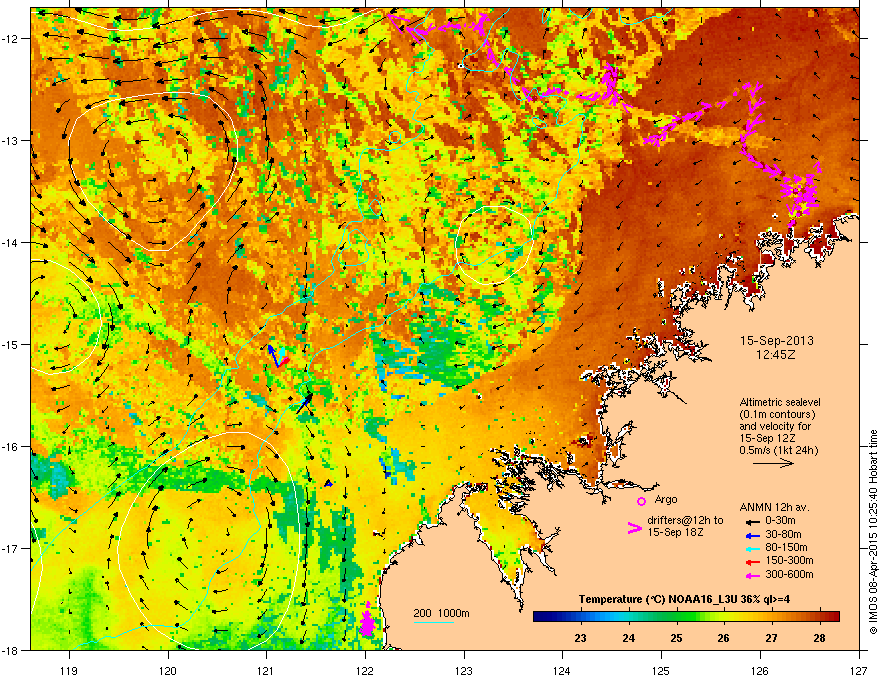
Task: Click the longitude axis label '120'
Action: point(168,670)
